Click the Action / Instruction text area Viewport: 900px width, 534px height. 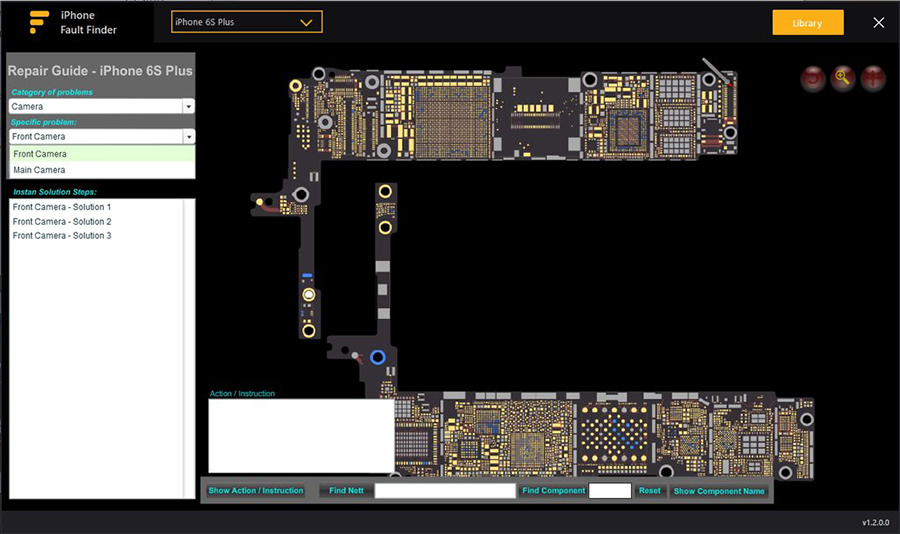[x=301, y=436]
